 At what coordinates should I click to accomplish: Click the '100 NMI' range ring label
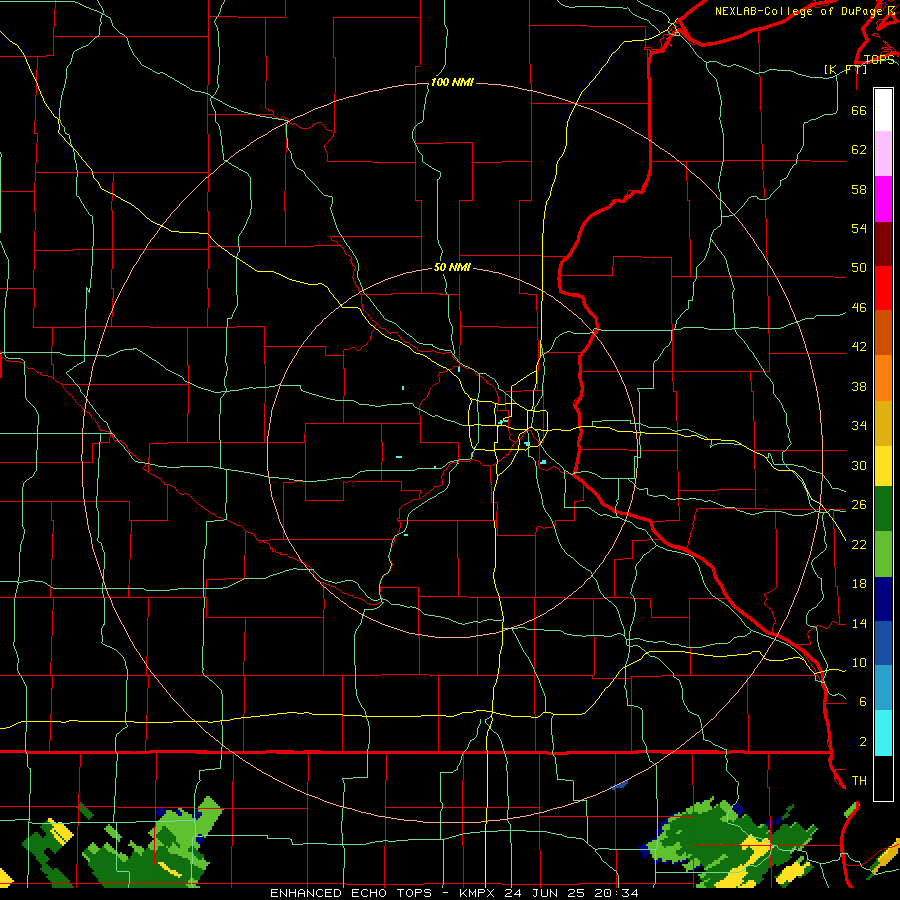[x=452, y=83]
